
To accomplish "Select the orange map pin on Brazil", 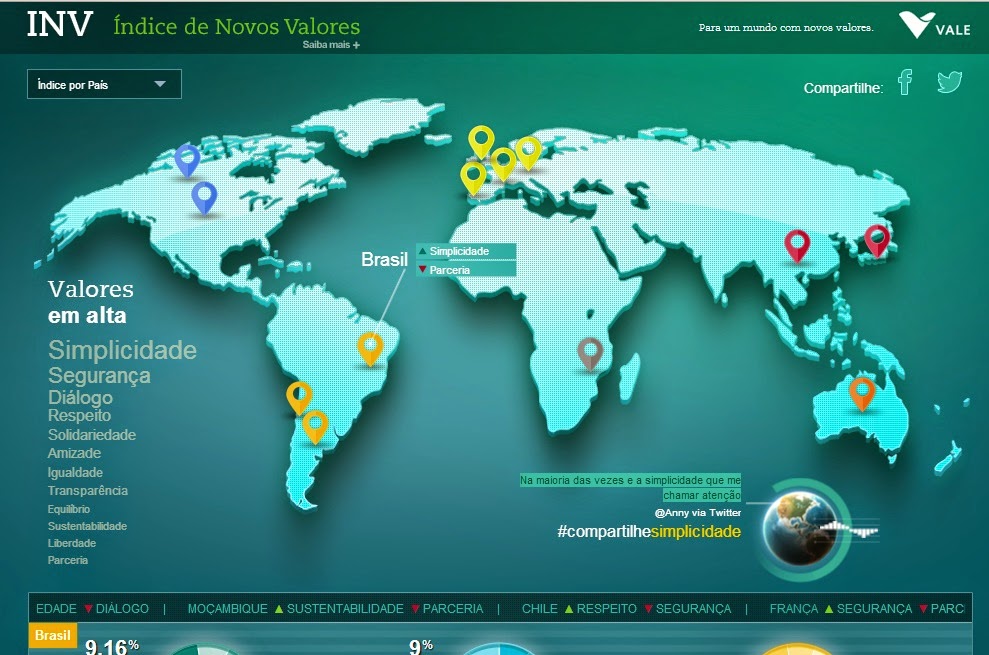I will click(x=370, y=347).
